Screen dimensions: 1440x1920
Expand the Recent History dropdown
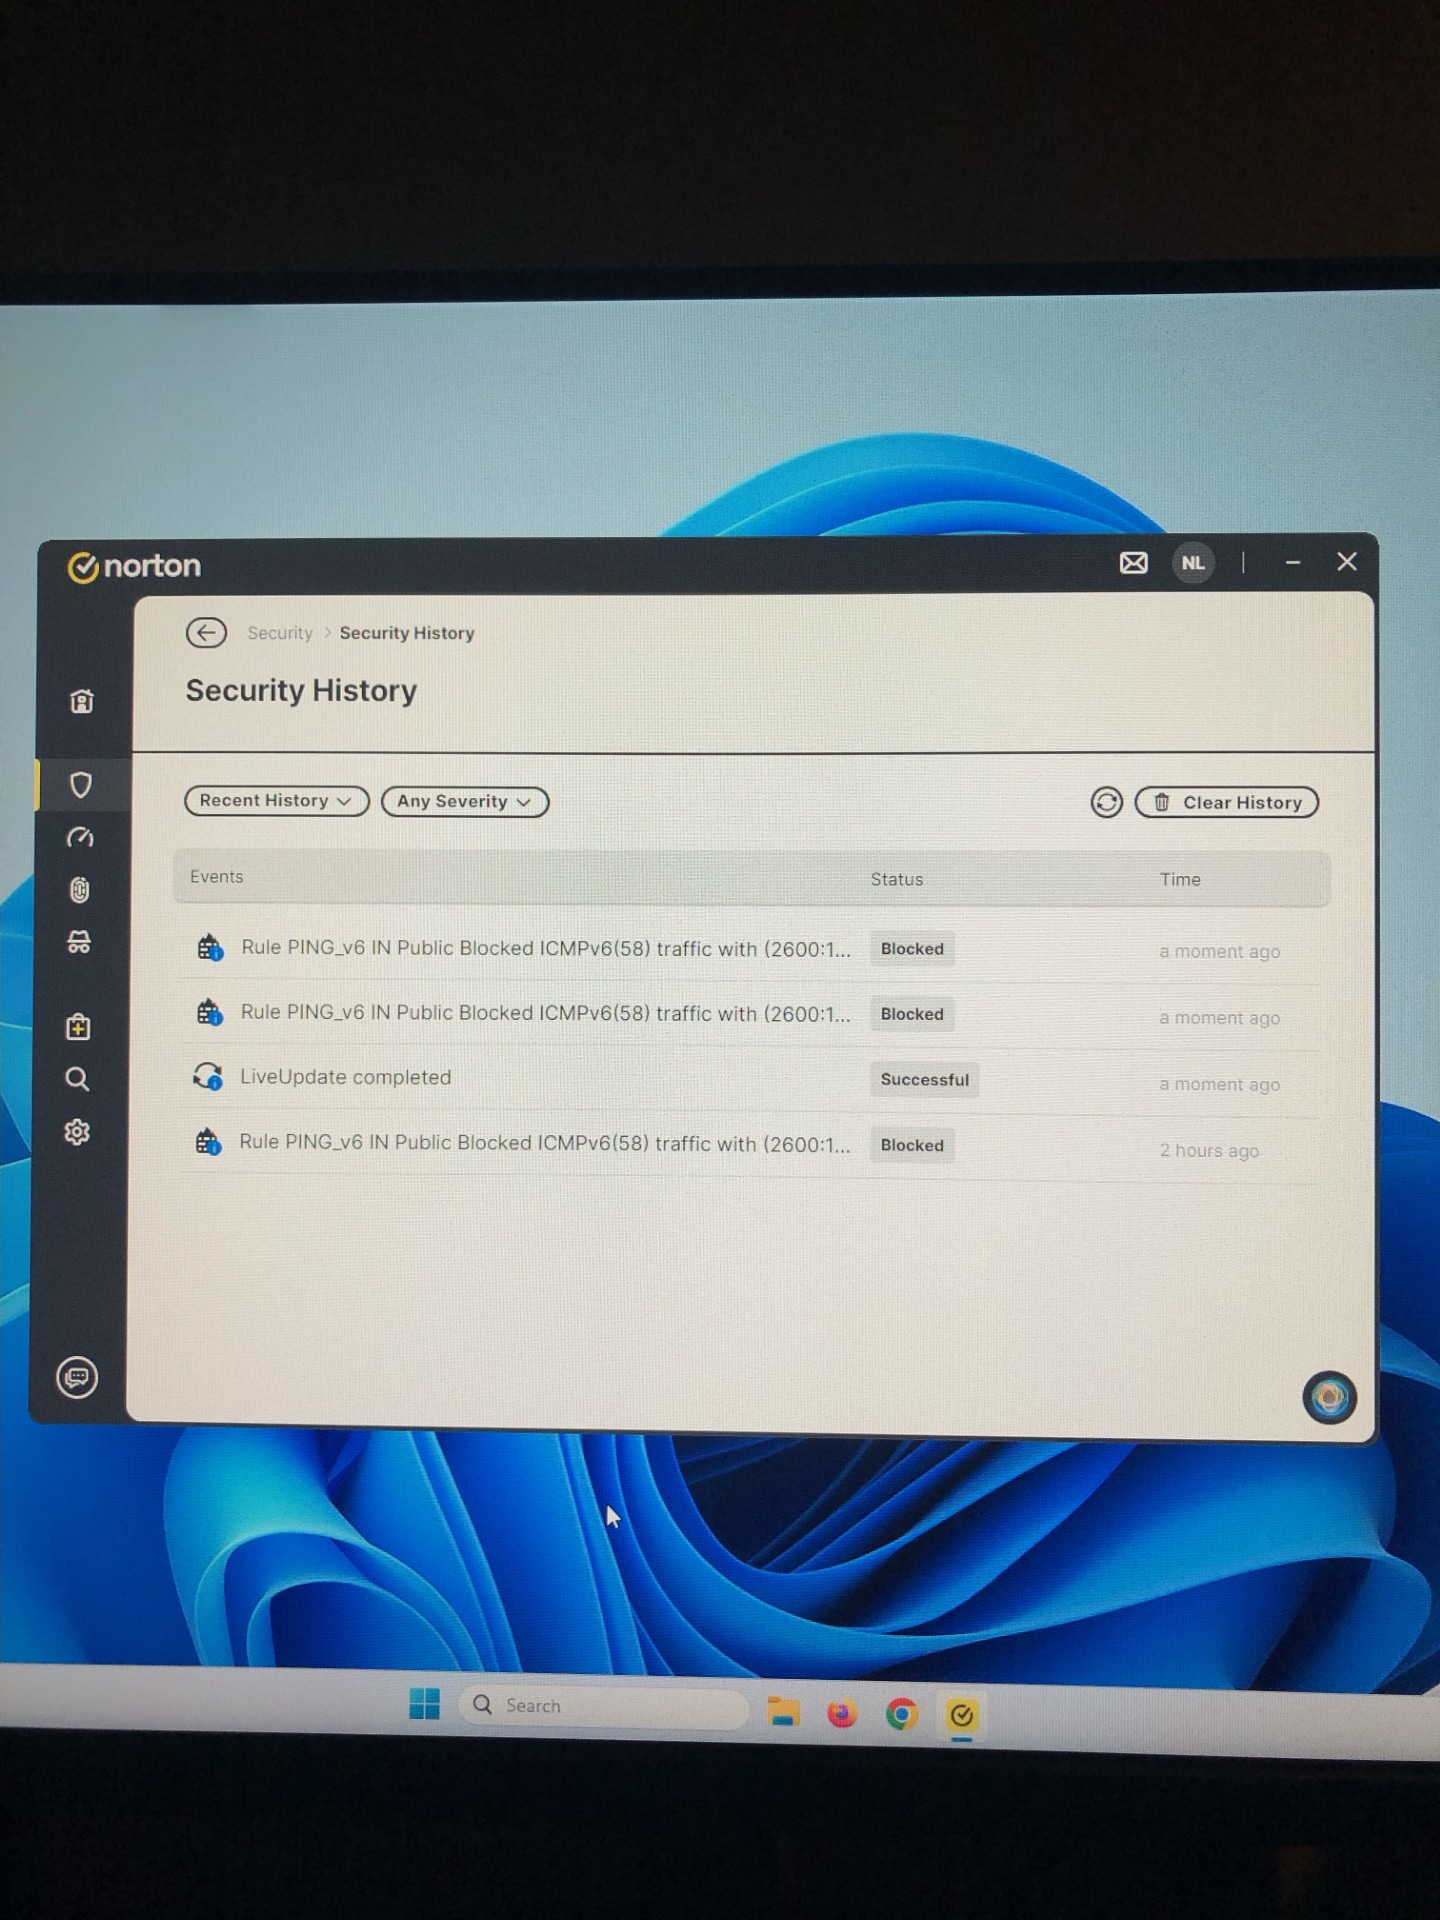coord(276,801)
